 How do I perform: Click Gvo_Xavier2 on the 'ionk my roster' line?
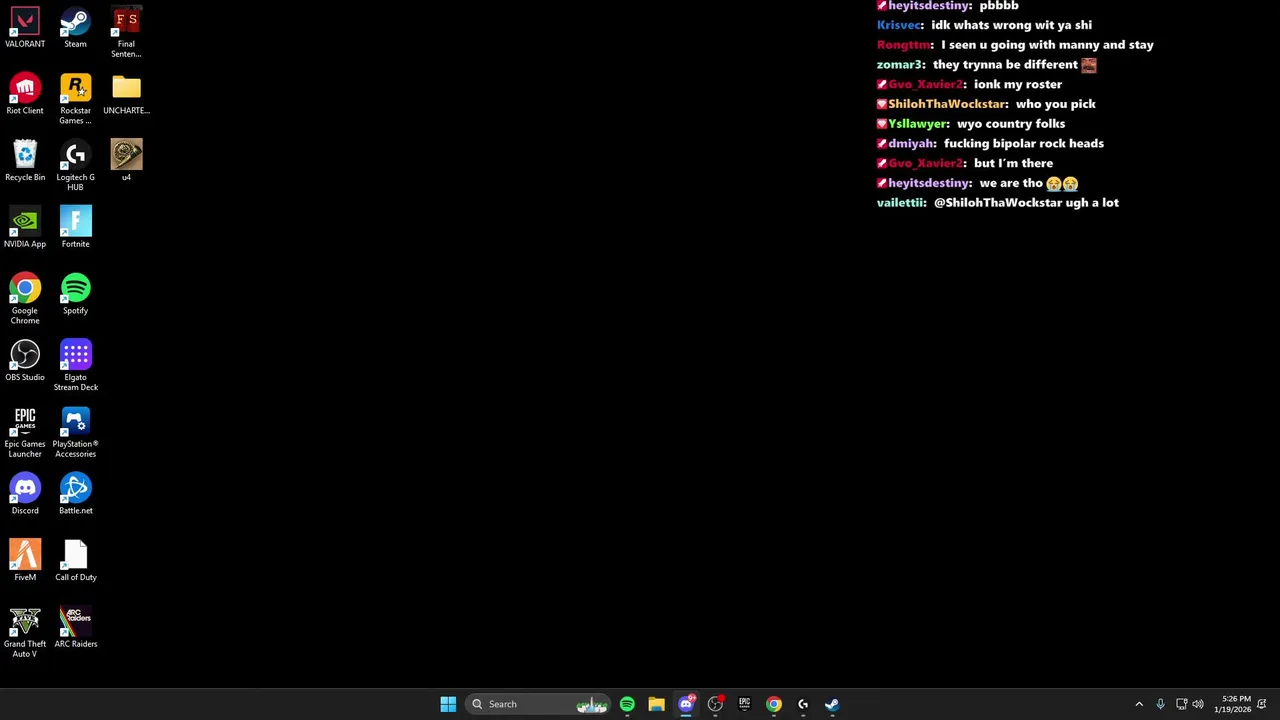click(x=927, y=85)
